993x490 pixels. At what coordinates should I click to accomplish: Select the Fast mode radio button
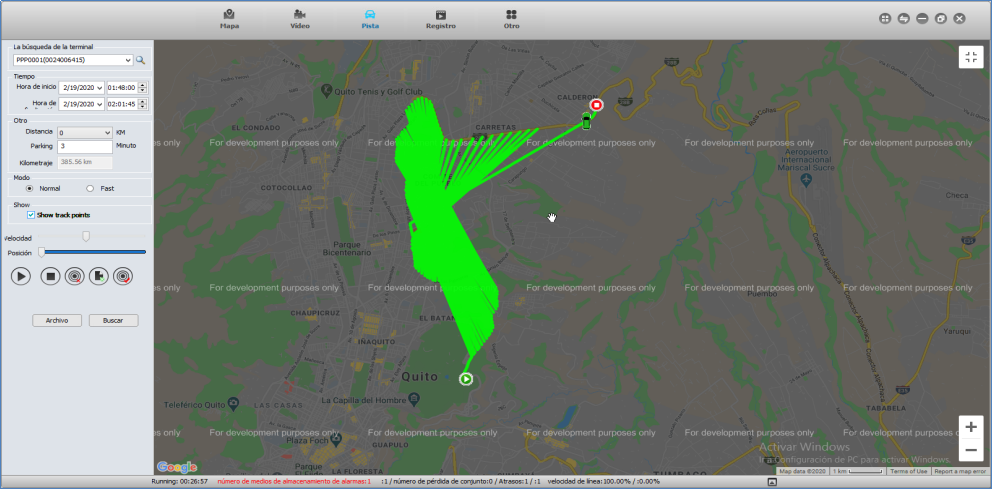tap(90, 189)
